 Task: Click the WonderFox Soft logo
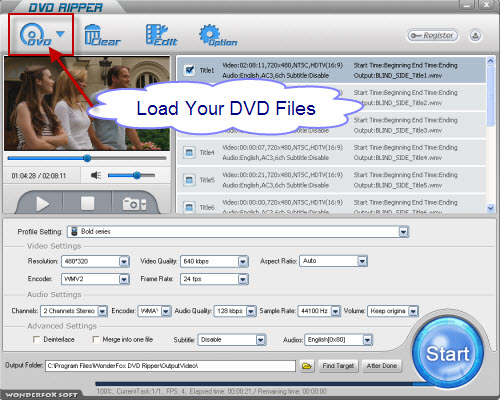[x=41, y=395]
